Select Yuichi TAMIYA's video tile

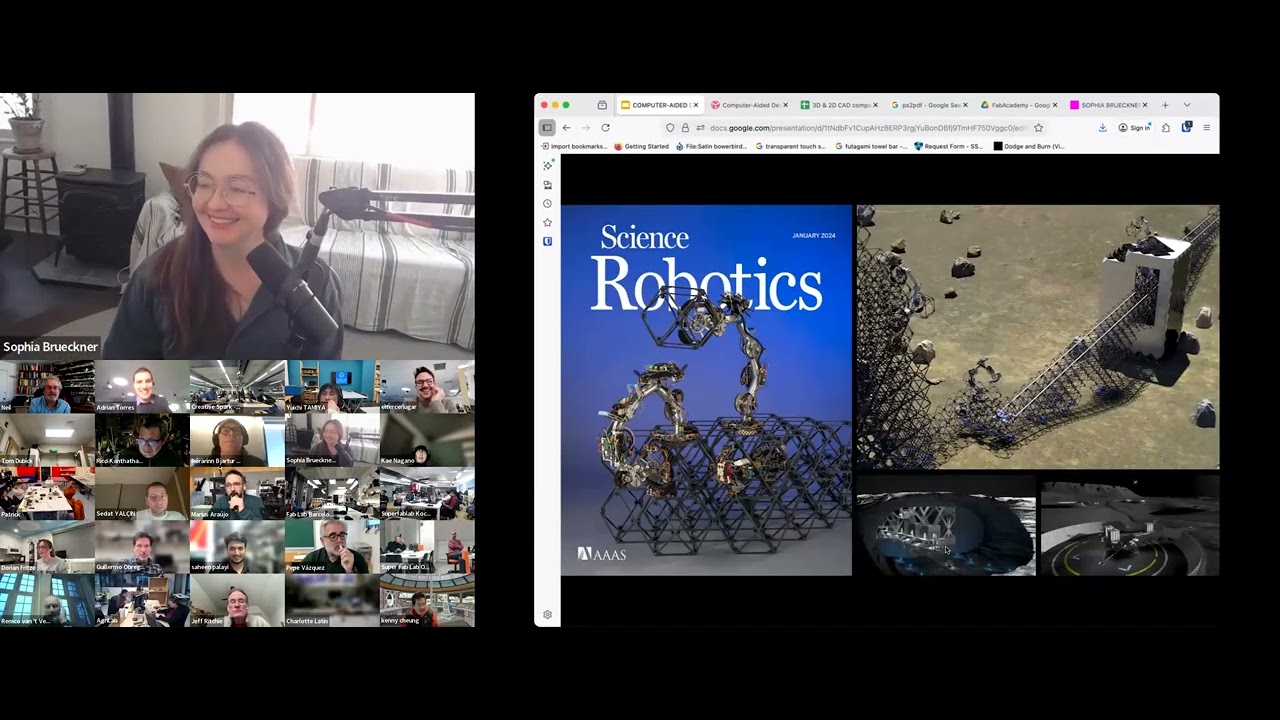tap(332, 387)
